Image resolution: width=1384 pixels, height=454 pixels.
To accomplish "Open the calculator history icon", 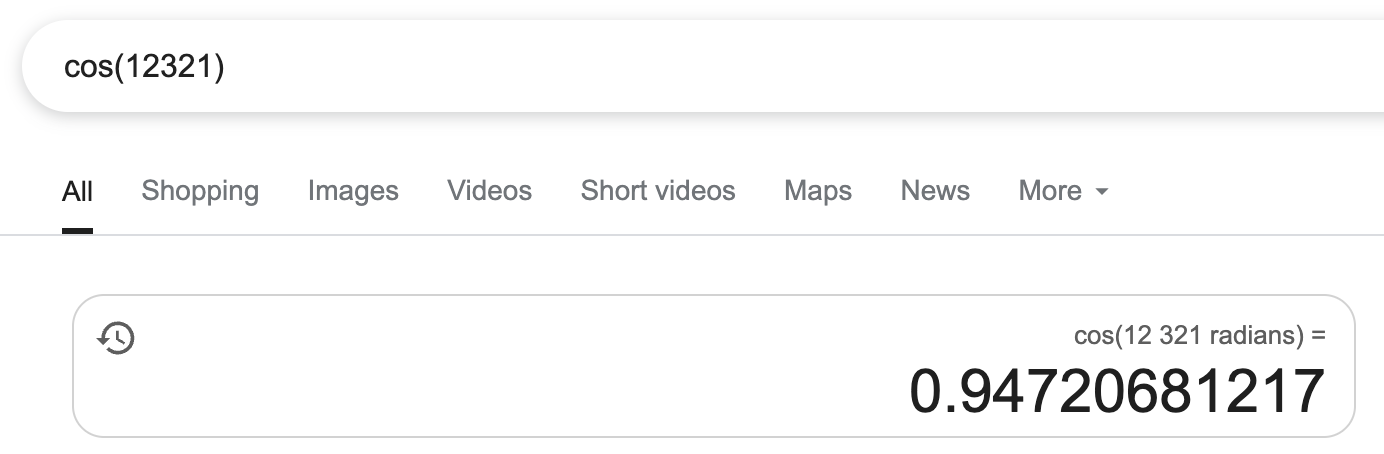I will (x=116, y=338).
